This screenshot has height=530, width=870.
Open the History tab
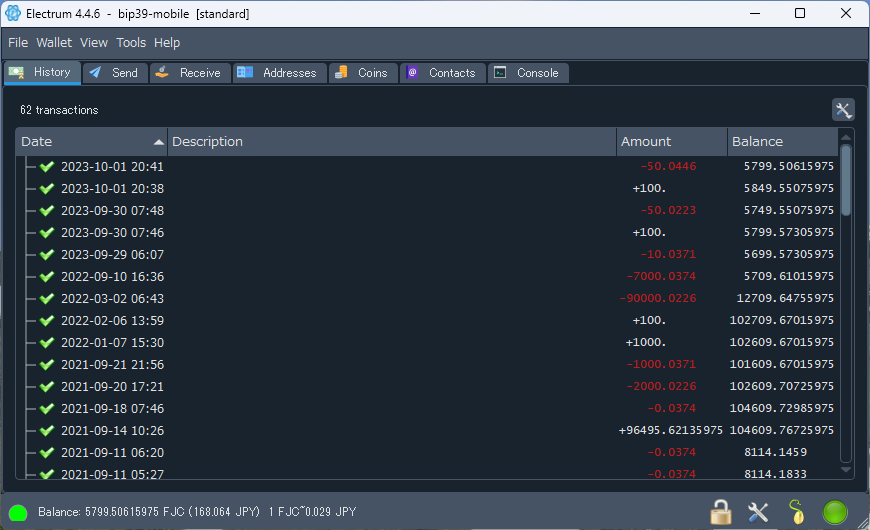click(x=43, y=72)
